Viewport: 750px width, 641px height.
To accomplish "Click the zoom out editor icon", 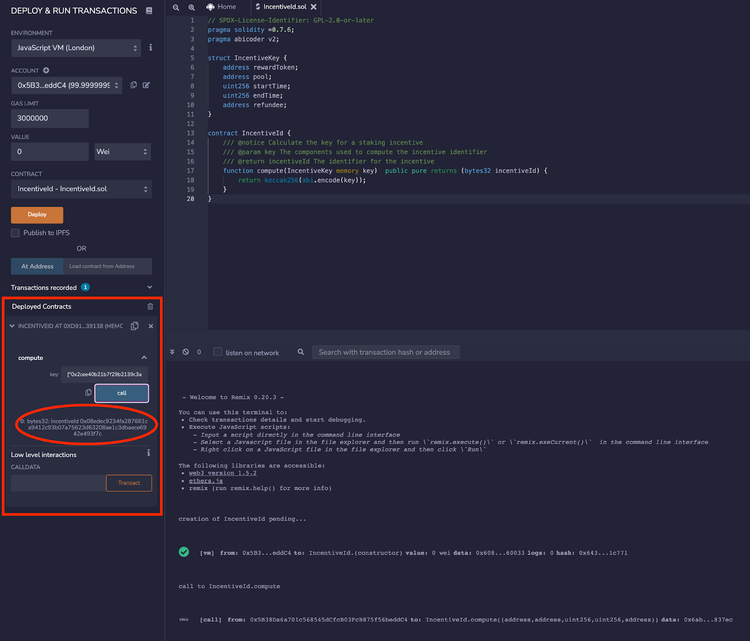I will point(176,7).
